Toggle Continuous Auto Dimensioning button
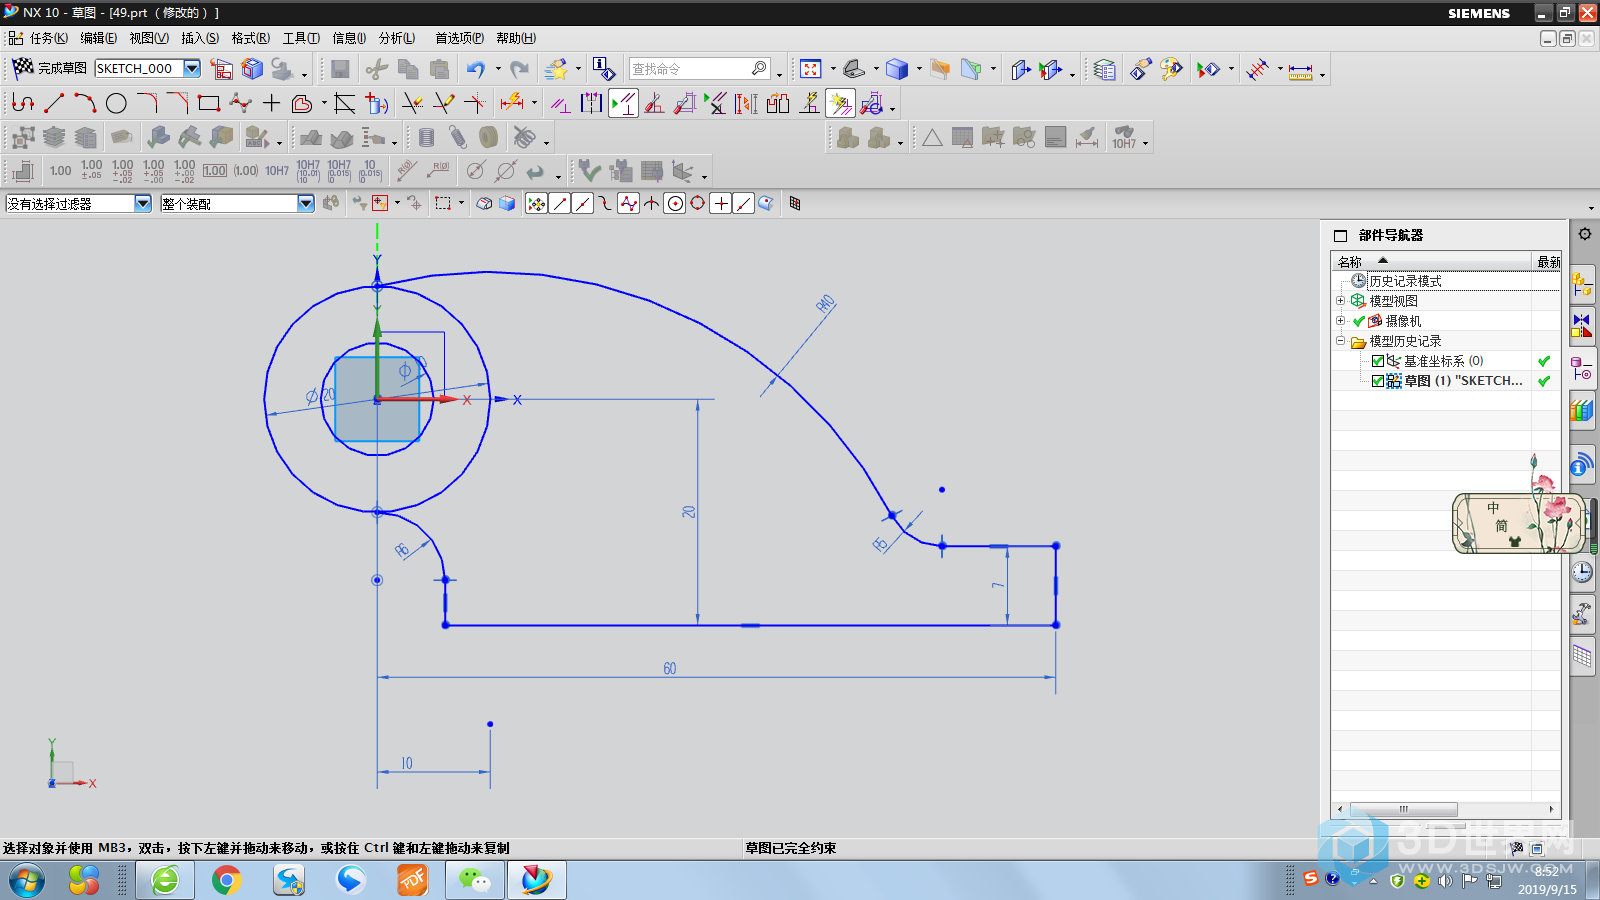The width and height of the screenshot is (1600, 900). pyautogui.click(x=871, y=103)
